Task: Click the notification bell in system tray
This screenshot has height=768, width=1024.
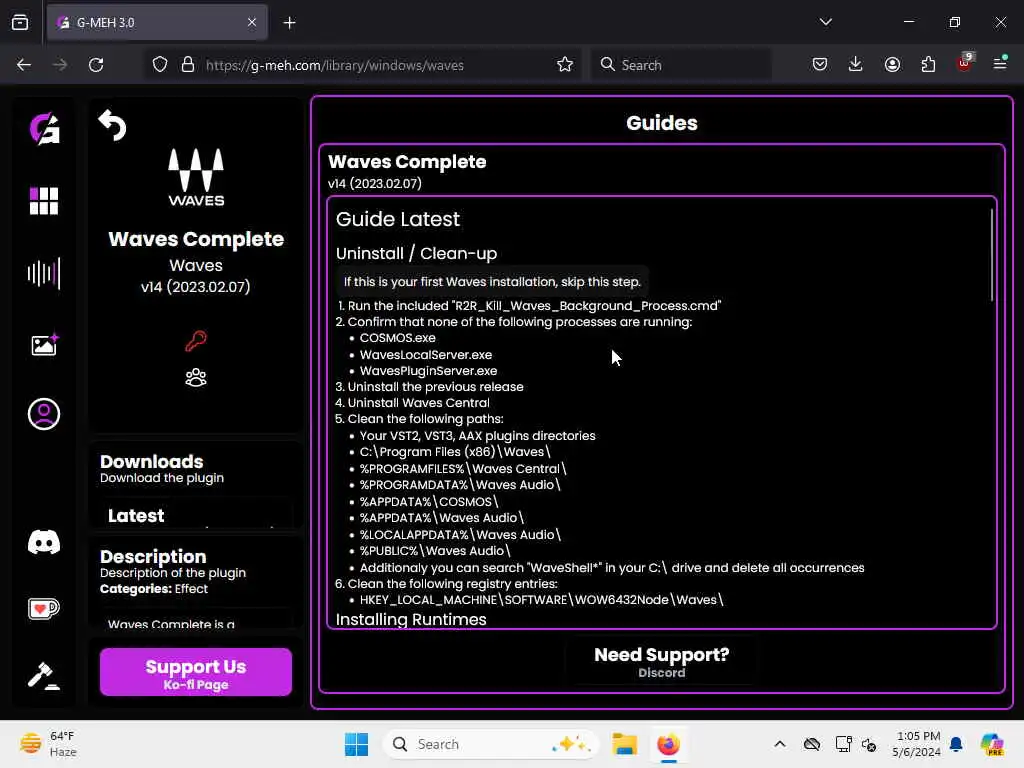Action: pyautogui.click(x=956, y=744)
